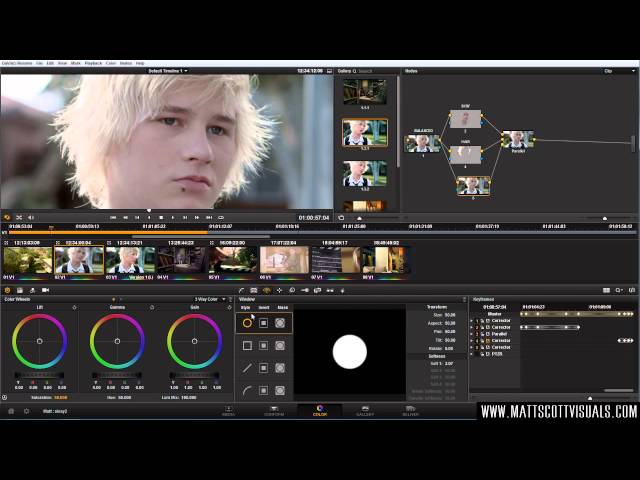Open the home project manager icon

point(11,411)
